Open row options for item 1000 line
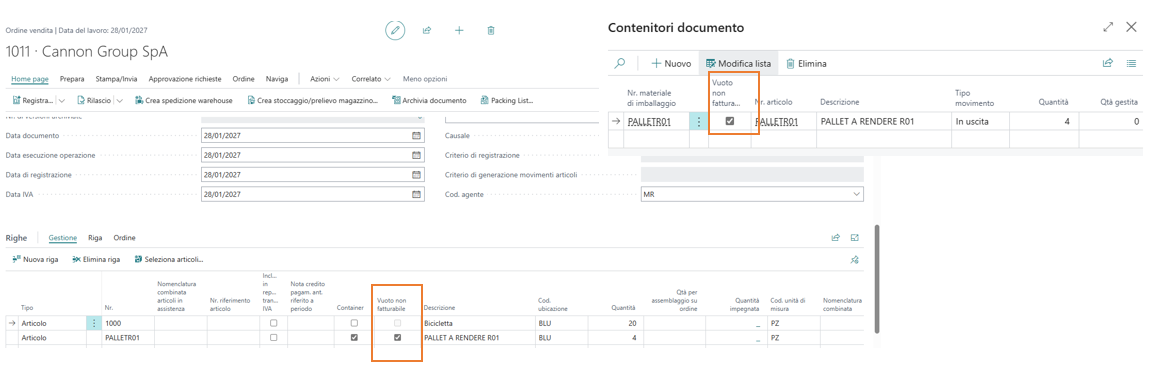 (x=94, y=323)
